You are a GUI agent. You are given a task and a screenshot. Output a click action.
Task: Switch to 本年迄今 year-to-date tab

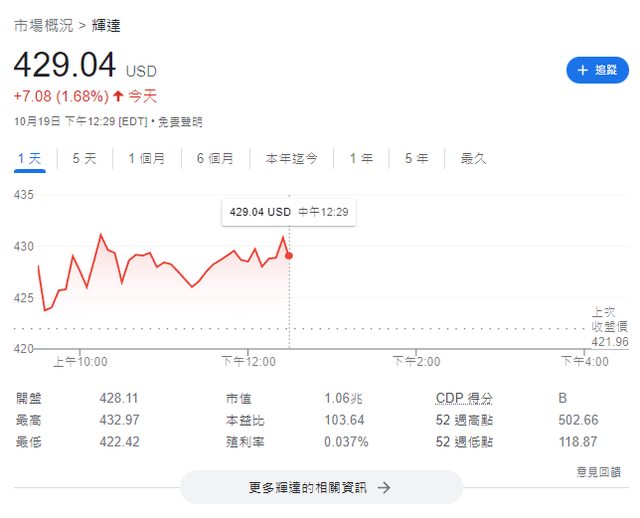tap(291, 158)
